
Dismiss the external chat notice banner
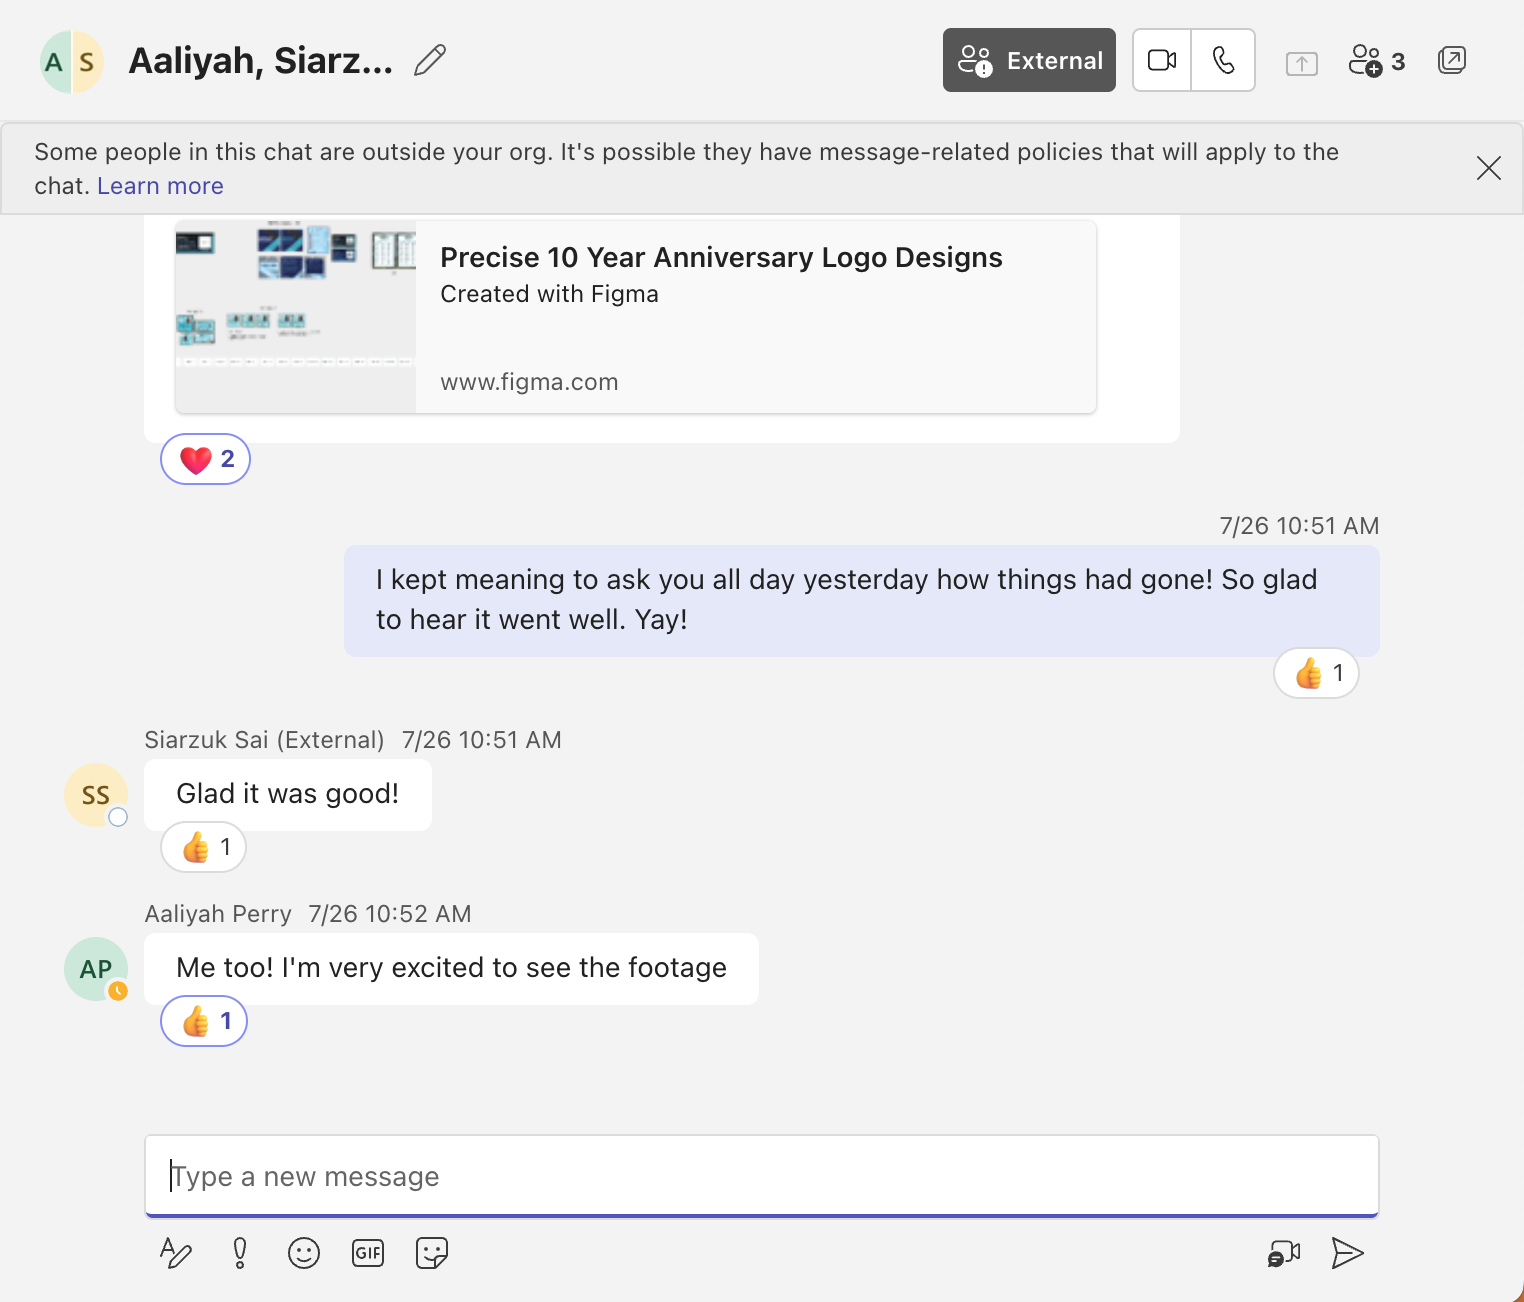coord(1489,168)
